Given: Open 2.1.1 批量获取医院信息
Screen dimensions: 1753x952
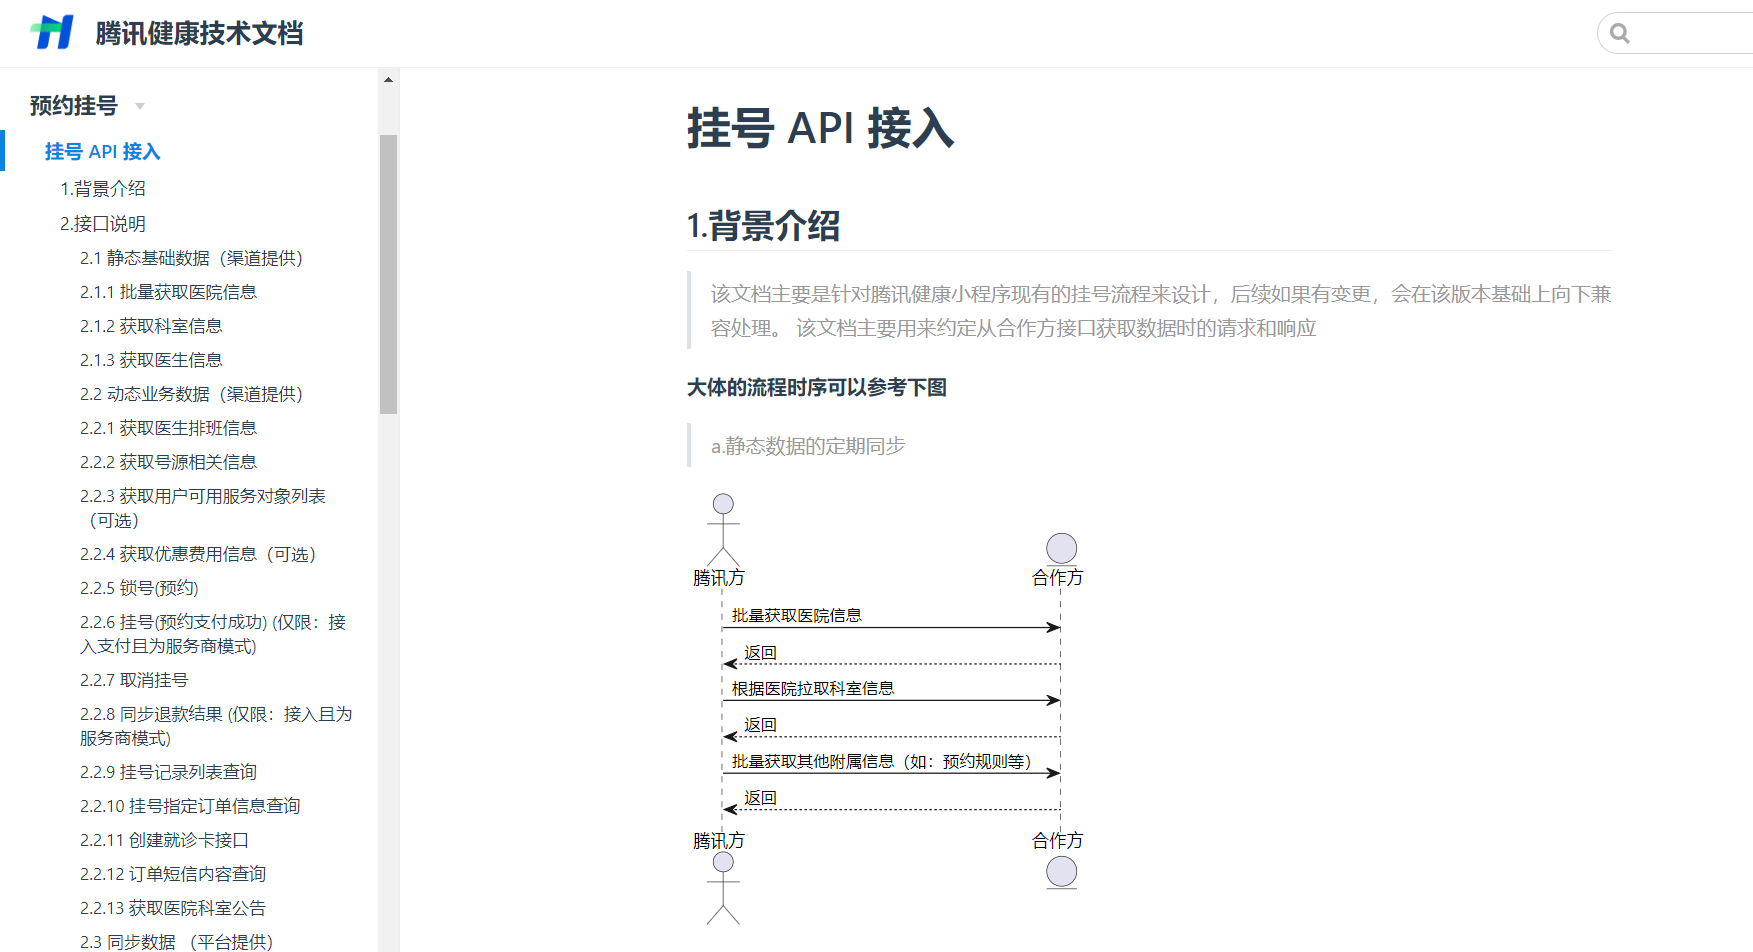Looking at the screenshot, I should click(168, 292).
